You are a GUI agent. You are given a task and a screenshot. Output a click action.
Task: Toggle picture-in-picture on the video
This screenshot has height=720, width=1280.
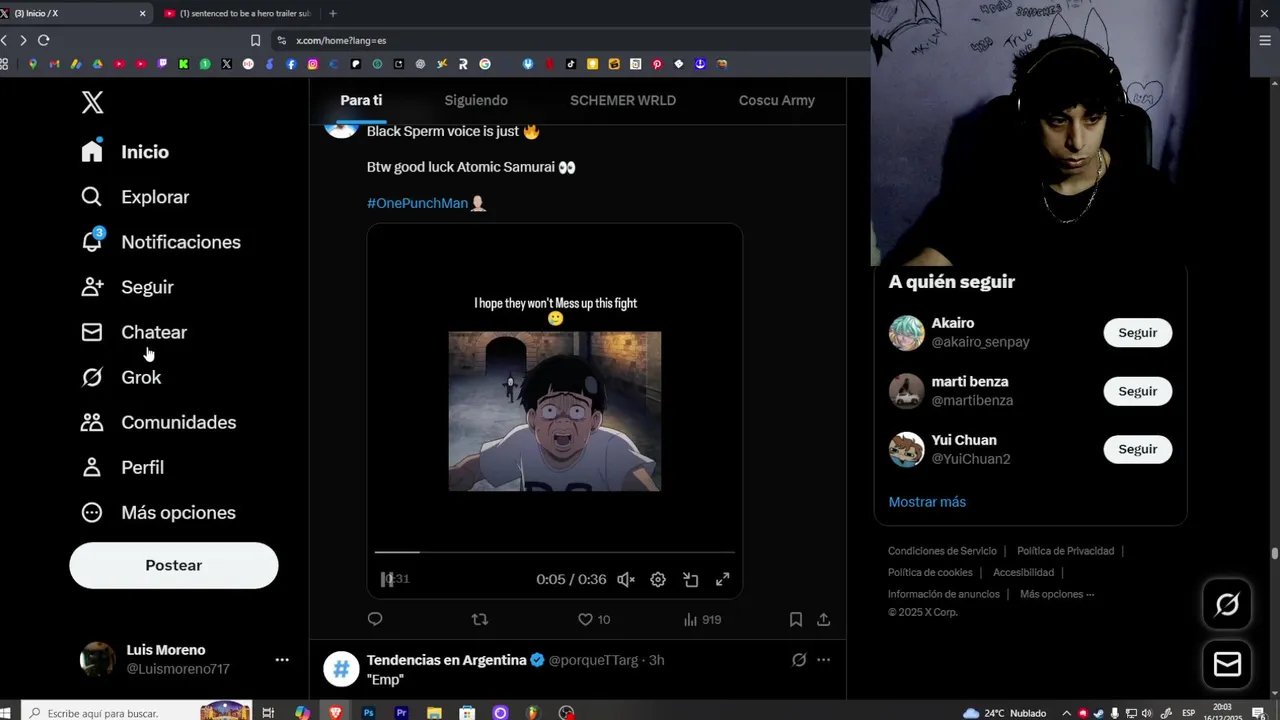[690, 579]
